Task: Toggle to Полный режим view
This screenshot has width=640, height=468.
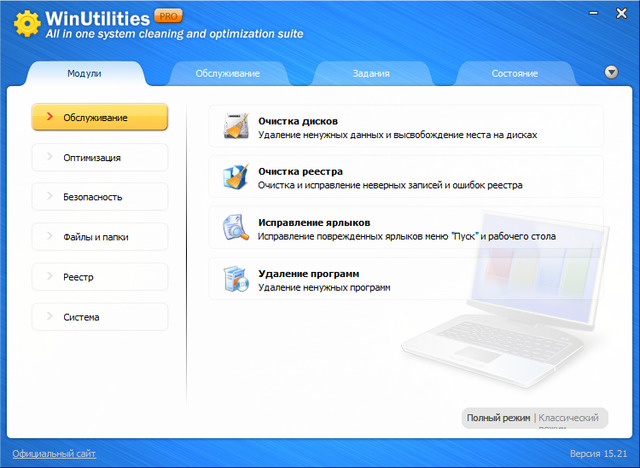Action: 497,417
